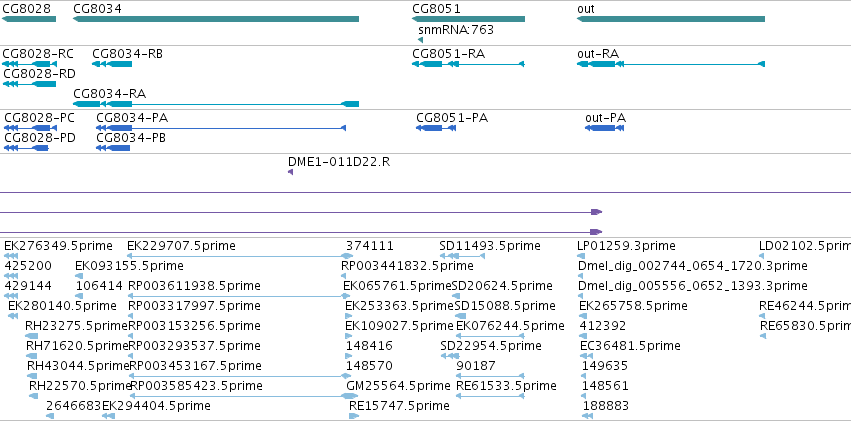This screenshot has height=421, width=851.
Task: Click the RH43044.5prime EST arrow
Action: 33,375
